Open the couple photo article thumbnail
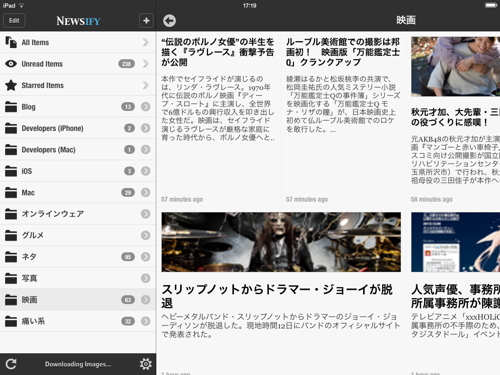Screen dimensions: 500x375 pos(455,66)
